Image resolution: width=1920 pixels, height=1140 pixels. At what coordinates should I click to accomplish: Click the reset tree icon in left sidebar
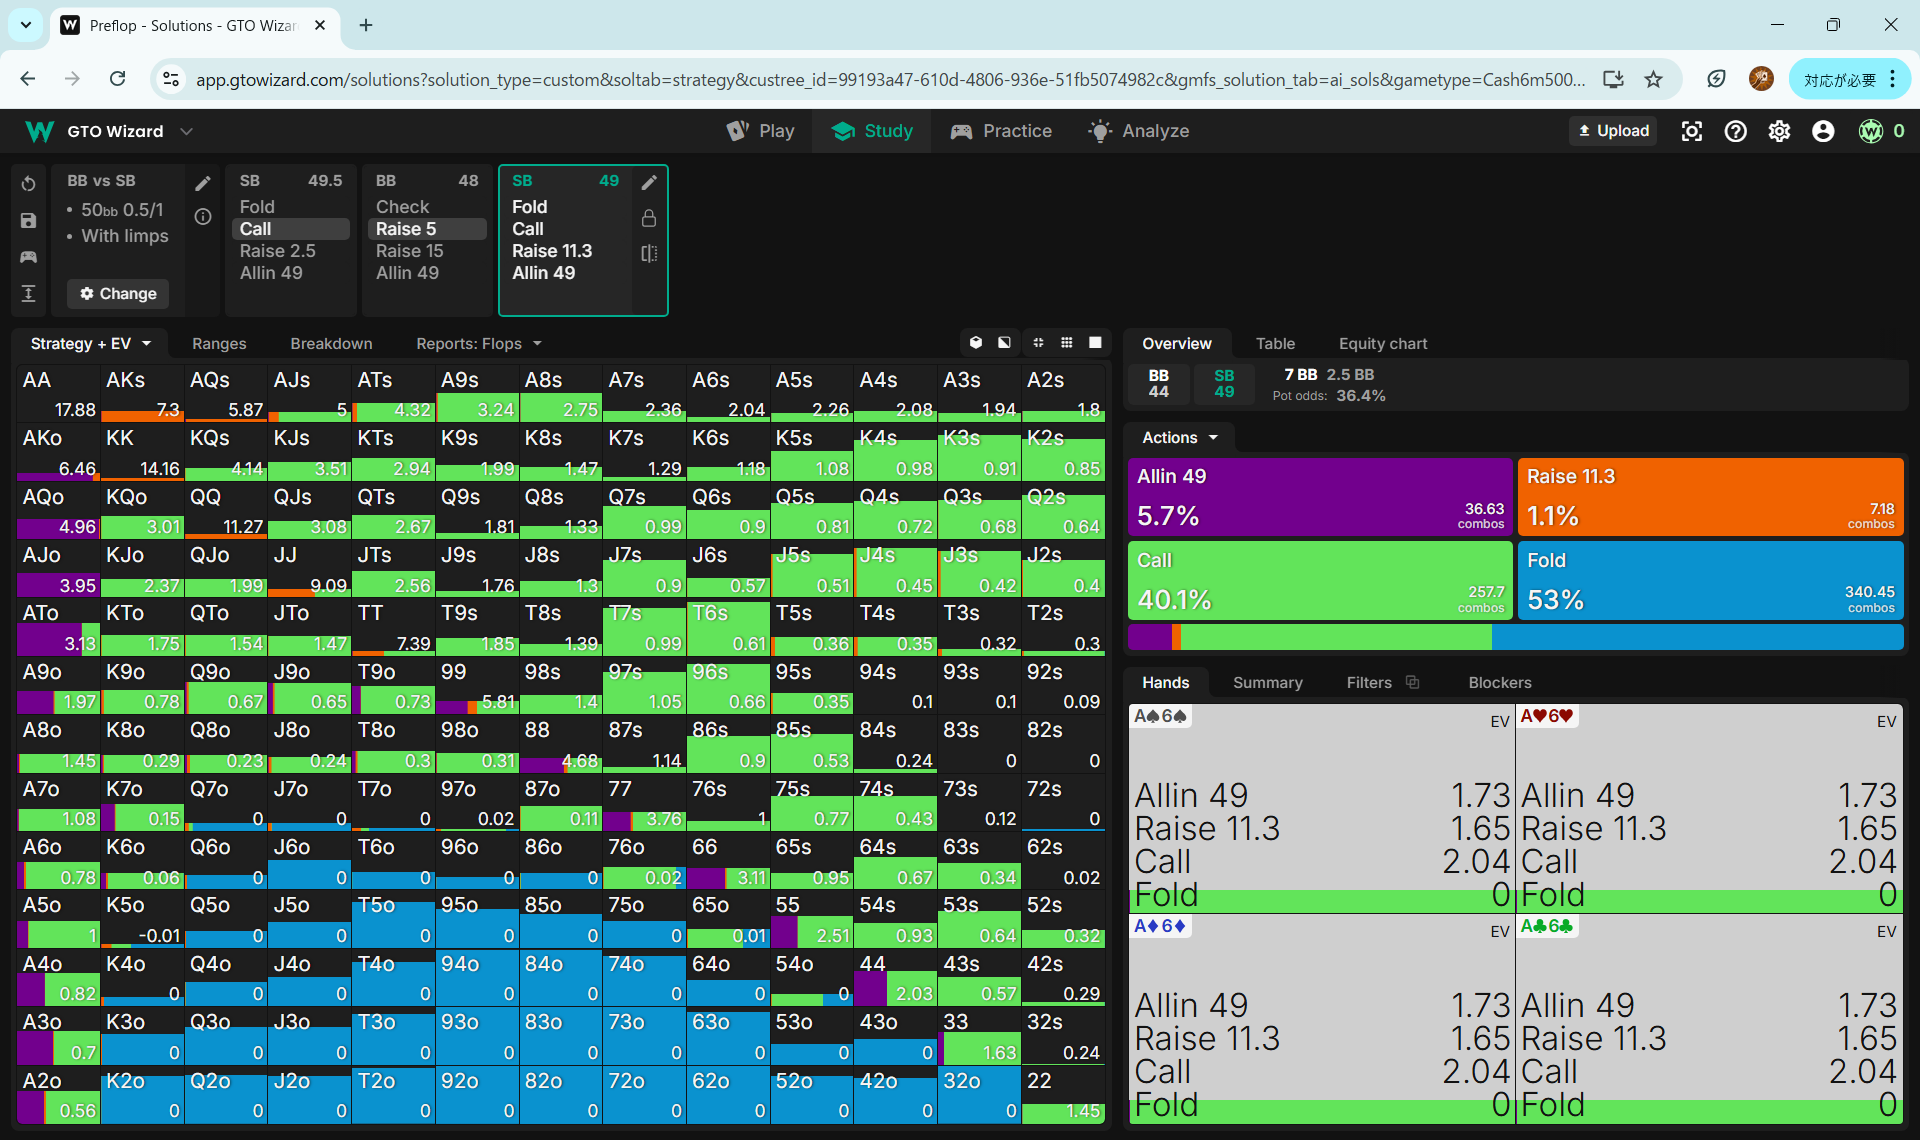tap(28, 183)
